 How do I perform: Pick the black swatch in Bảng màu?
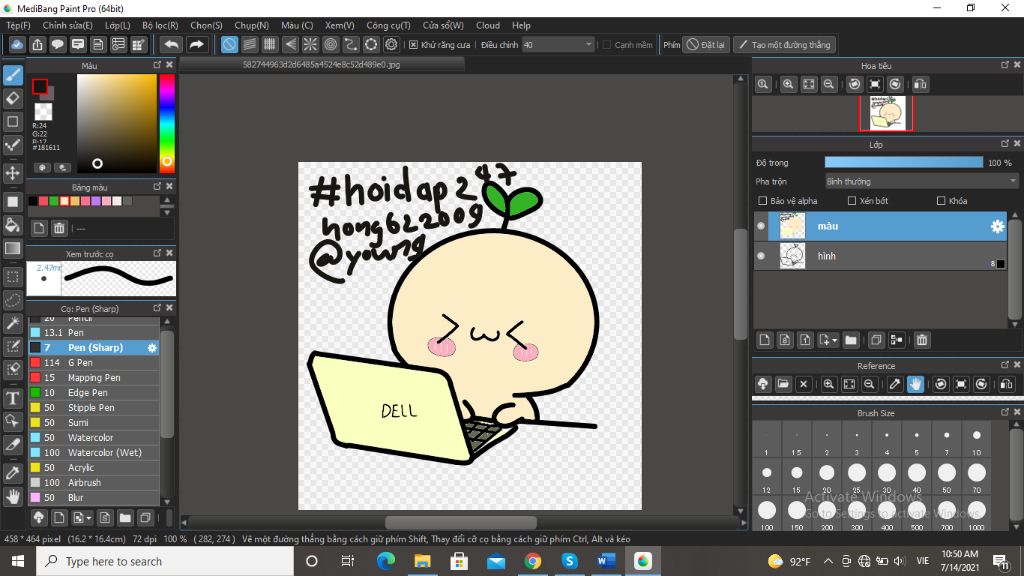[33, 201]
